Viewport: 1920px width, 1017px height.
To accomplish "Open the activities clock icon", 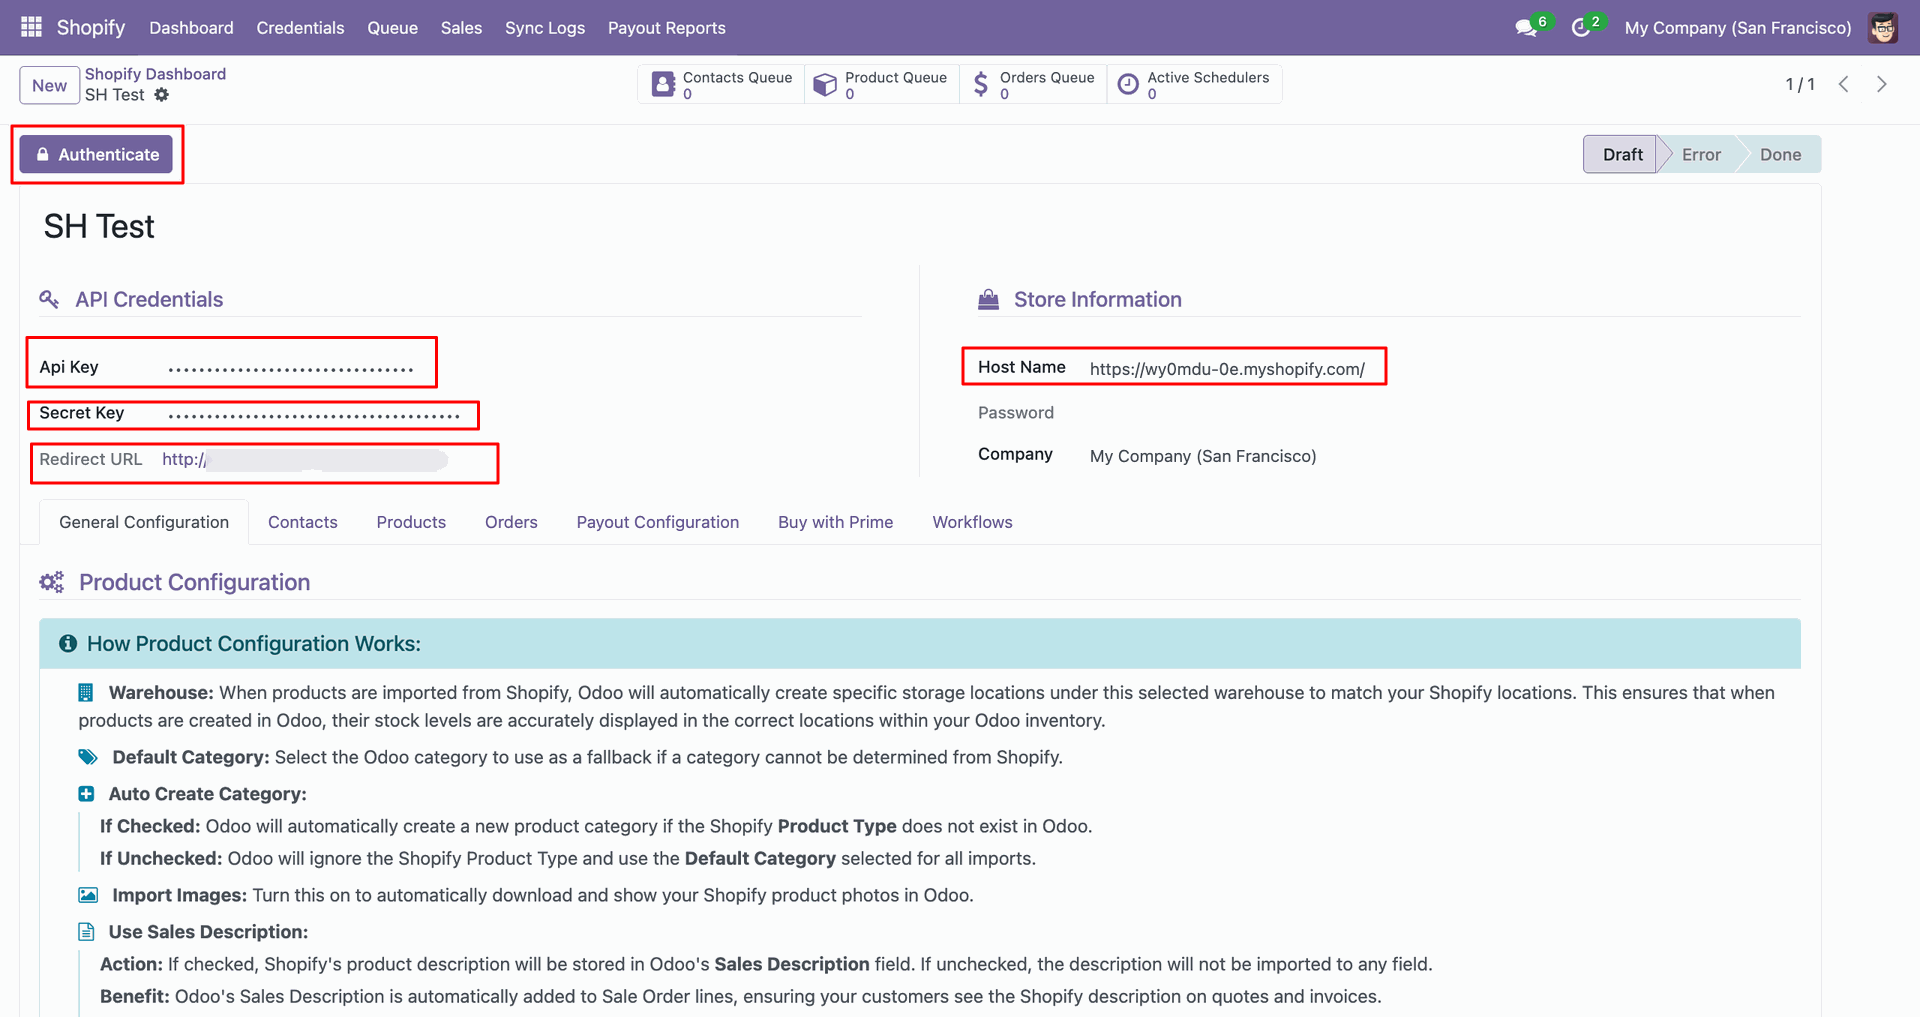I will point(1581,28).
